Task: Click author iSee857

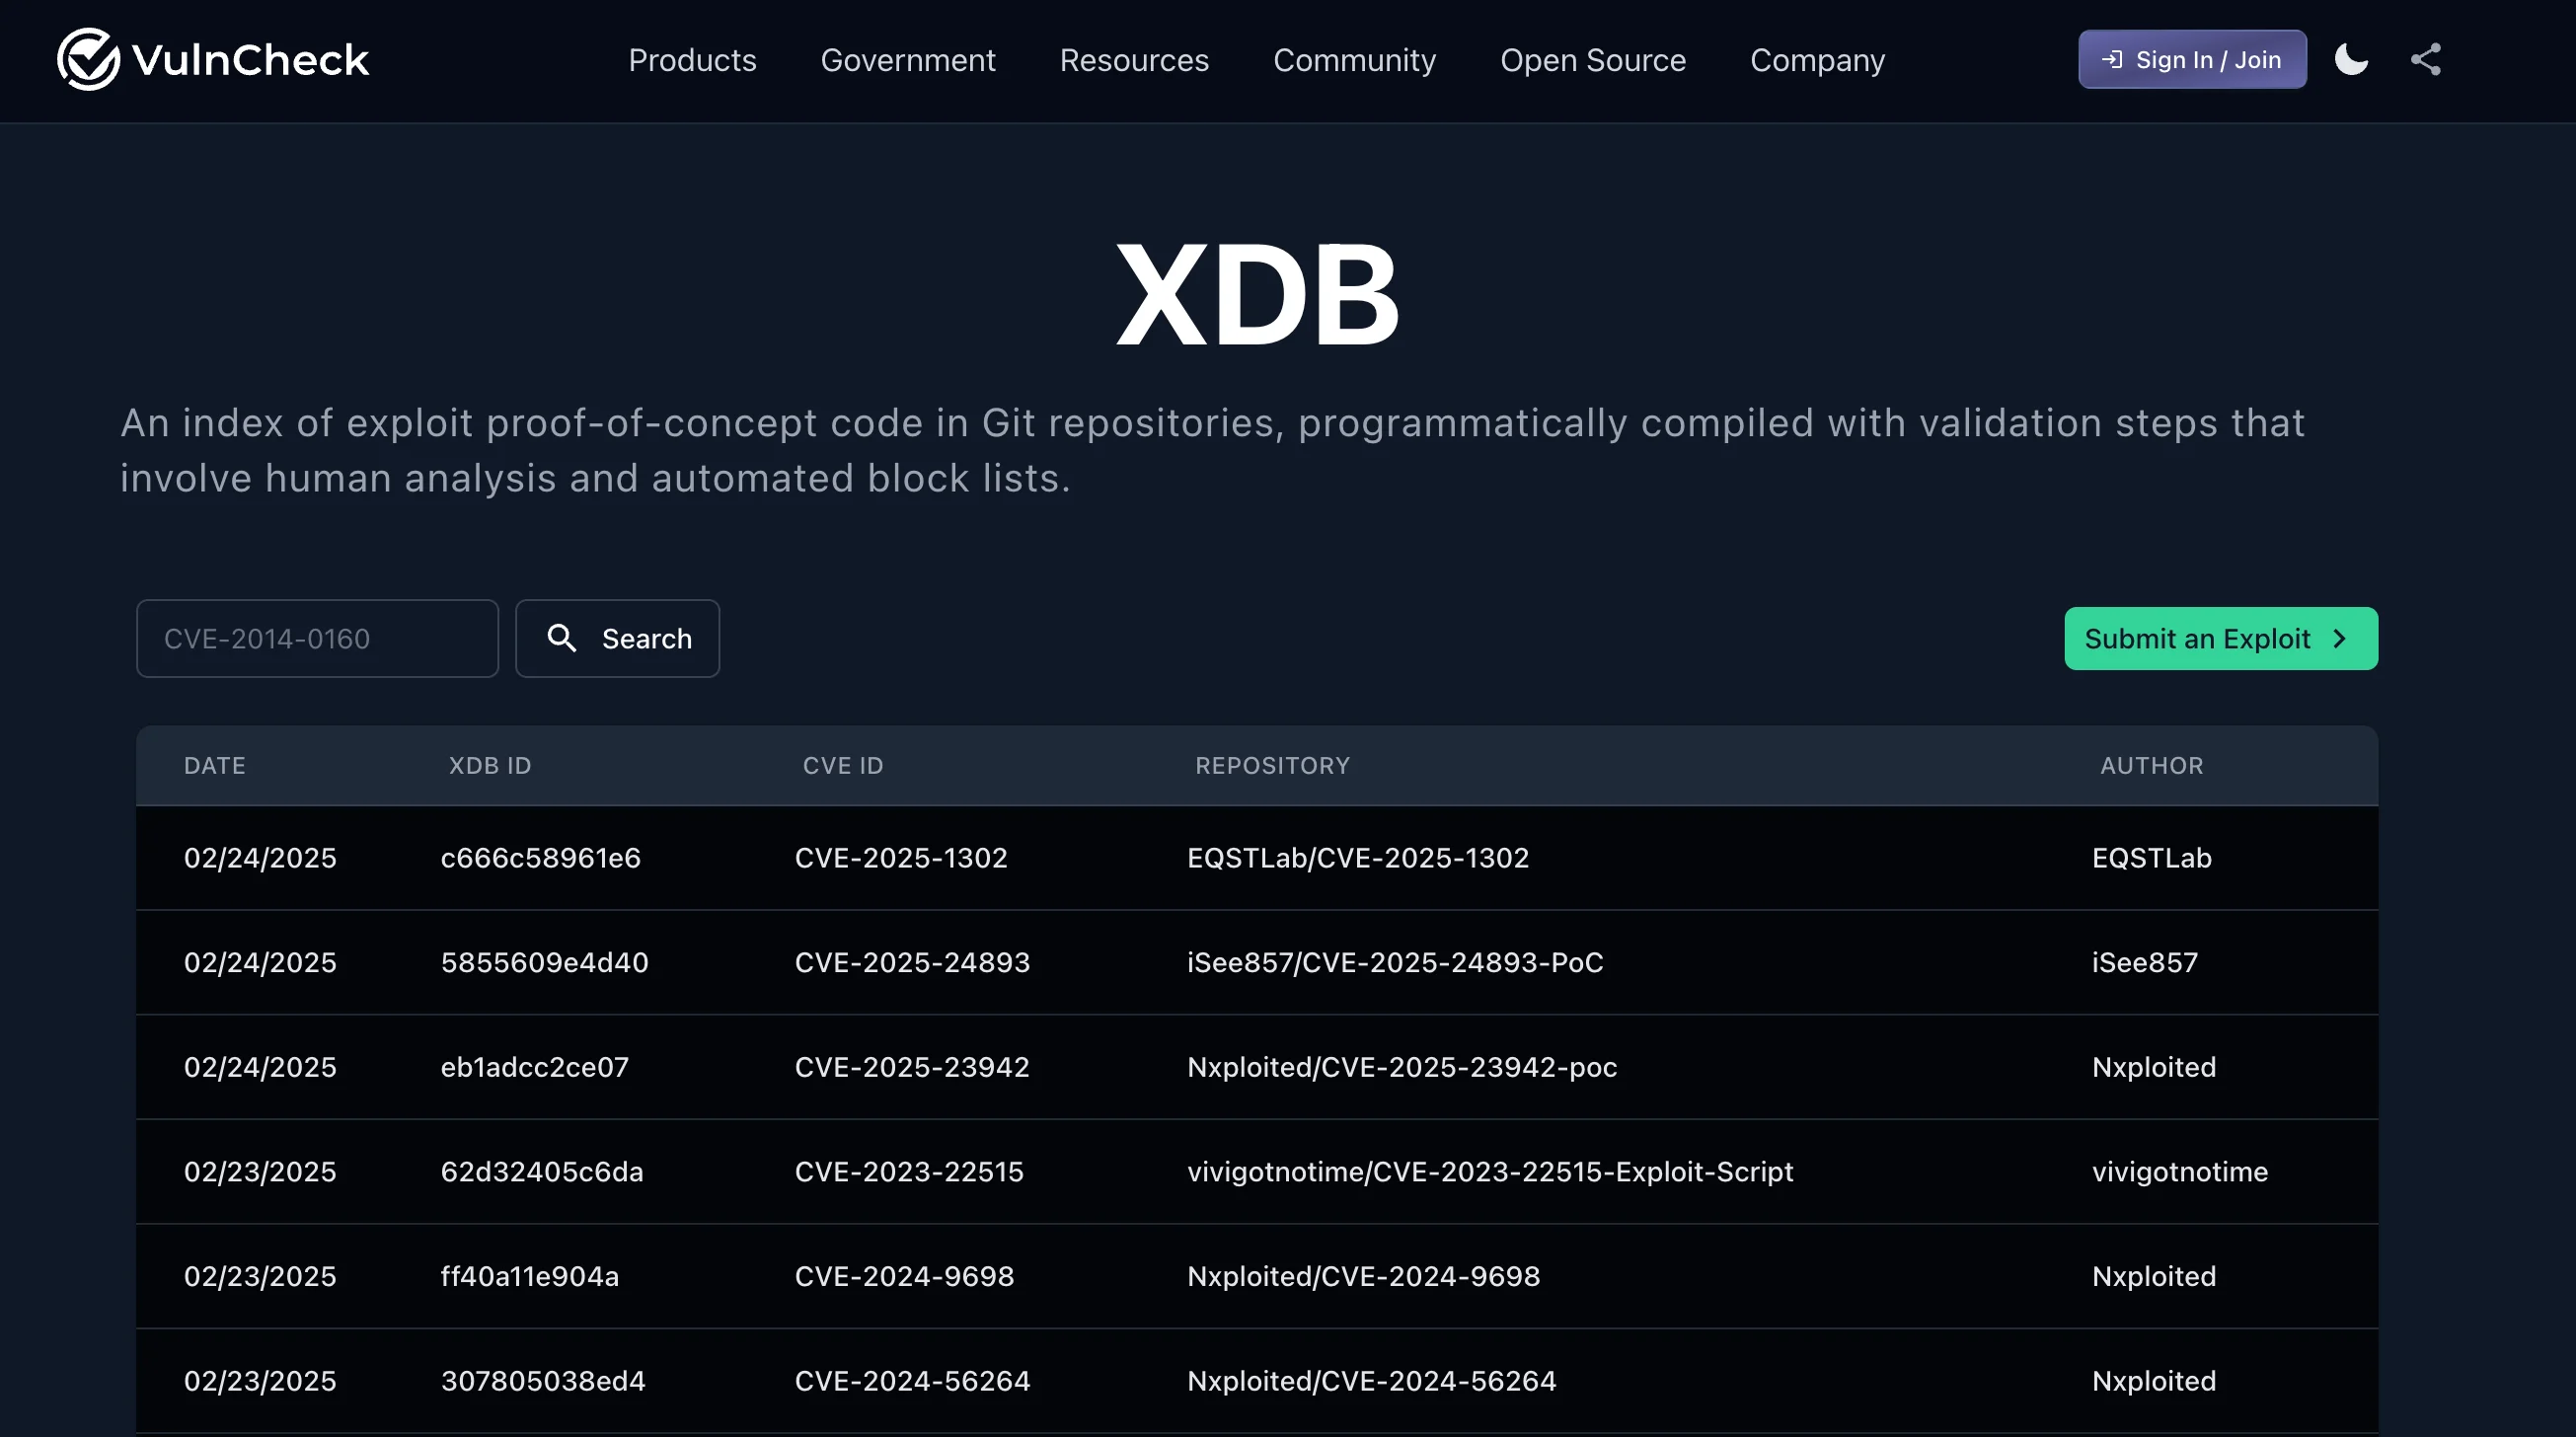Action: pos(2145,962)
